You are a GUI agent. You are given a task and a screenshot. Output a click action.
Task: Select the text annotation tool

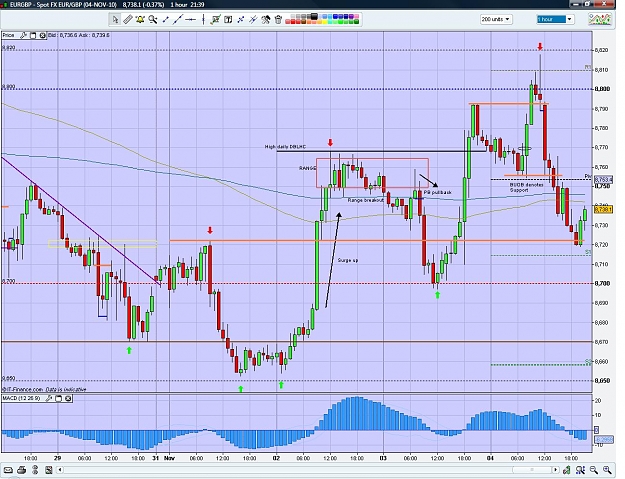click(228, 19)
